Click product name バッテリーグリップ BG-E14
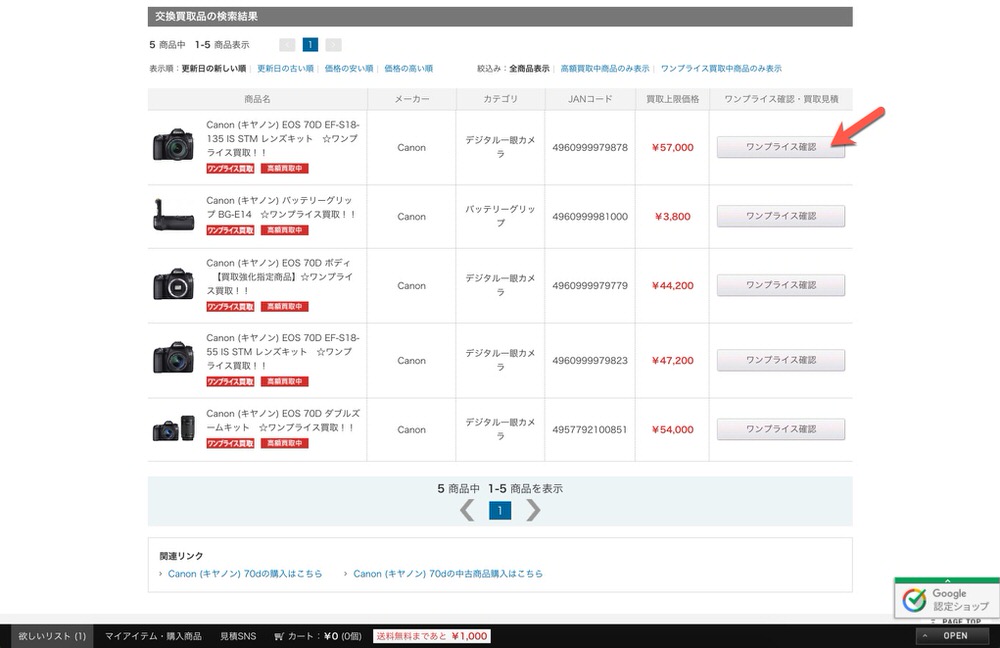Screen dimensions: 1000x648 (x=281, y=207)
